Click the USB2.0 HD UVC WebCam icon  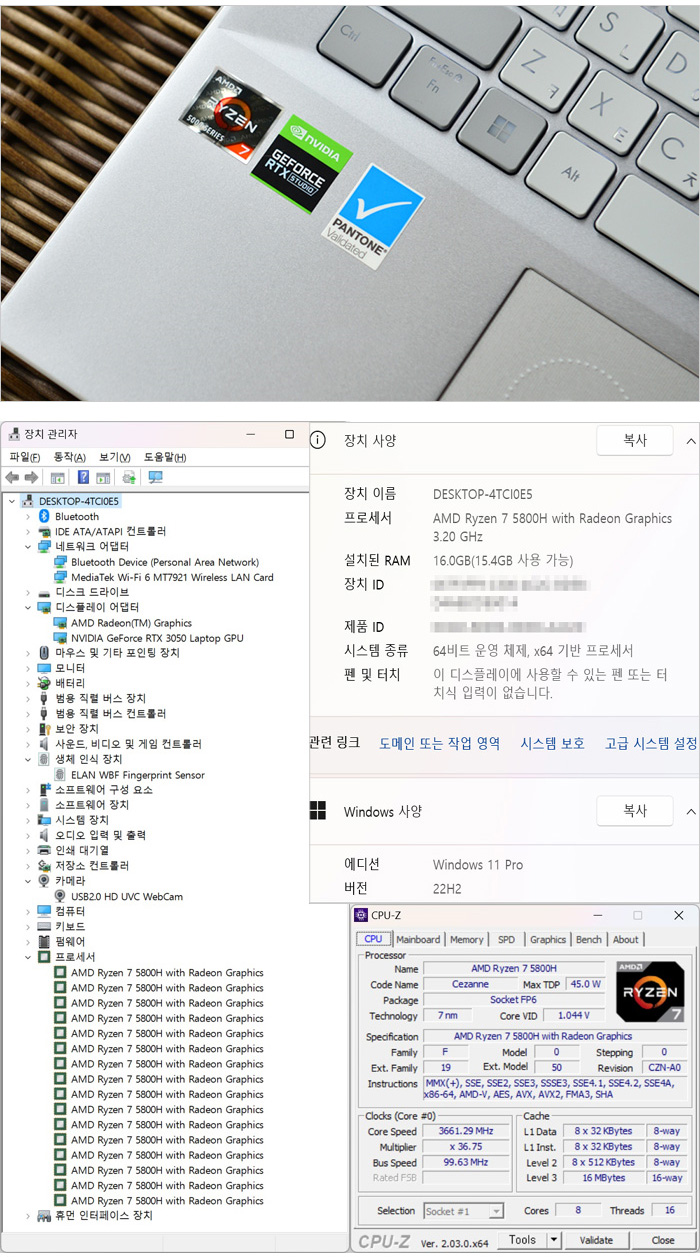click(x=61, y=896)
